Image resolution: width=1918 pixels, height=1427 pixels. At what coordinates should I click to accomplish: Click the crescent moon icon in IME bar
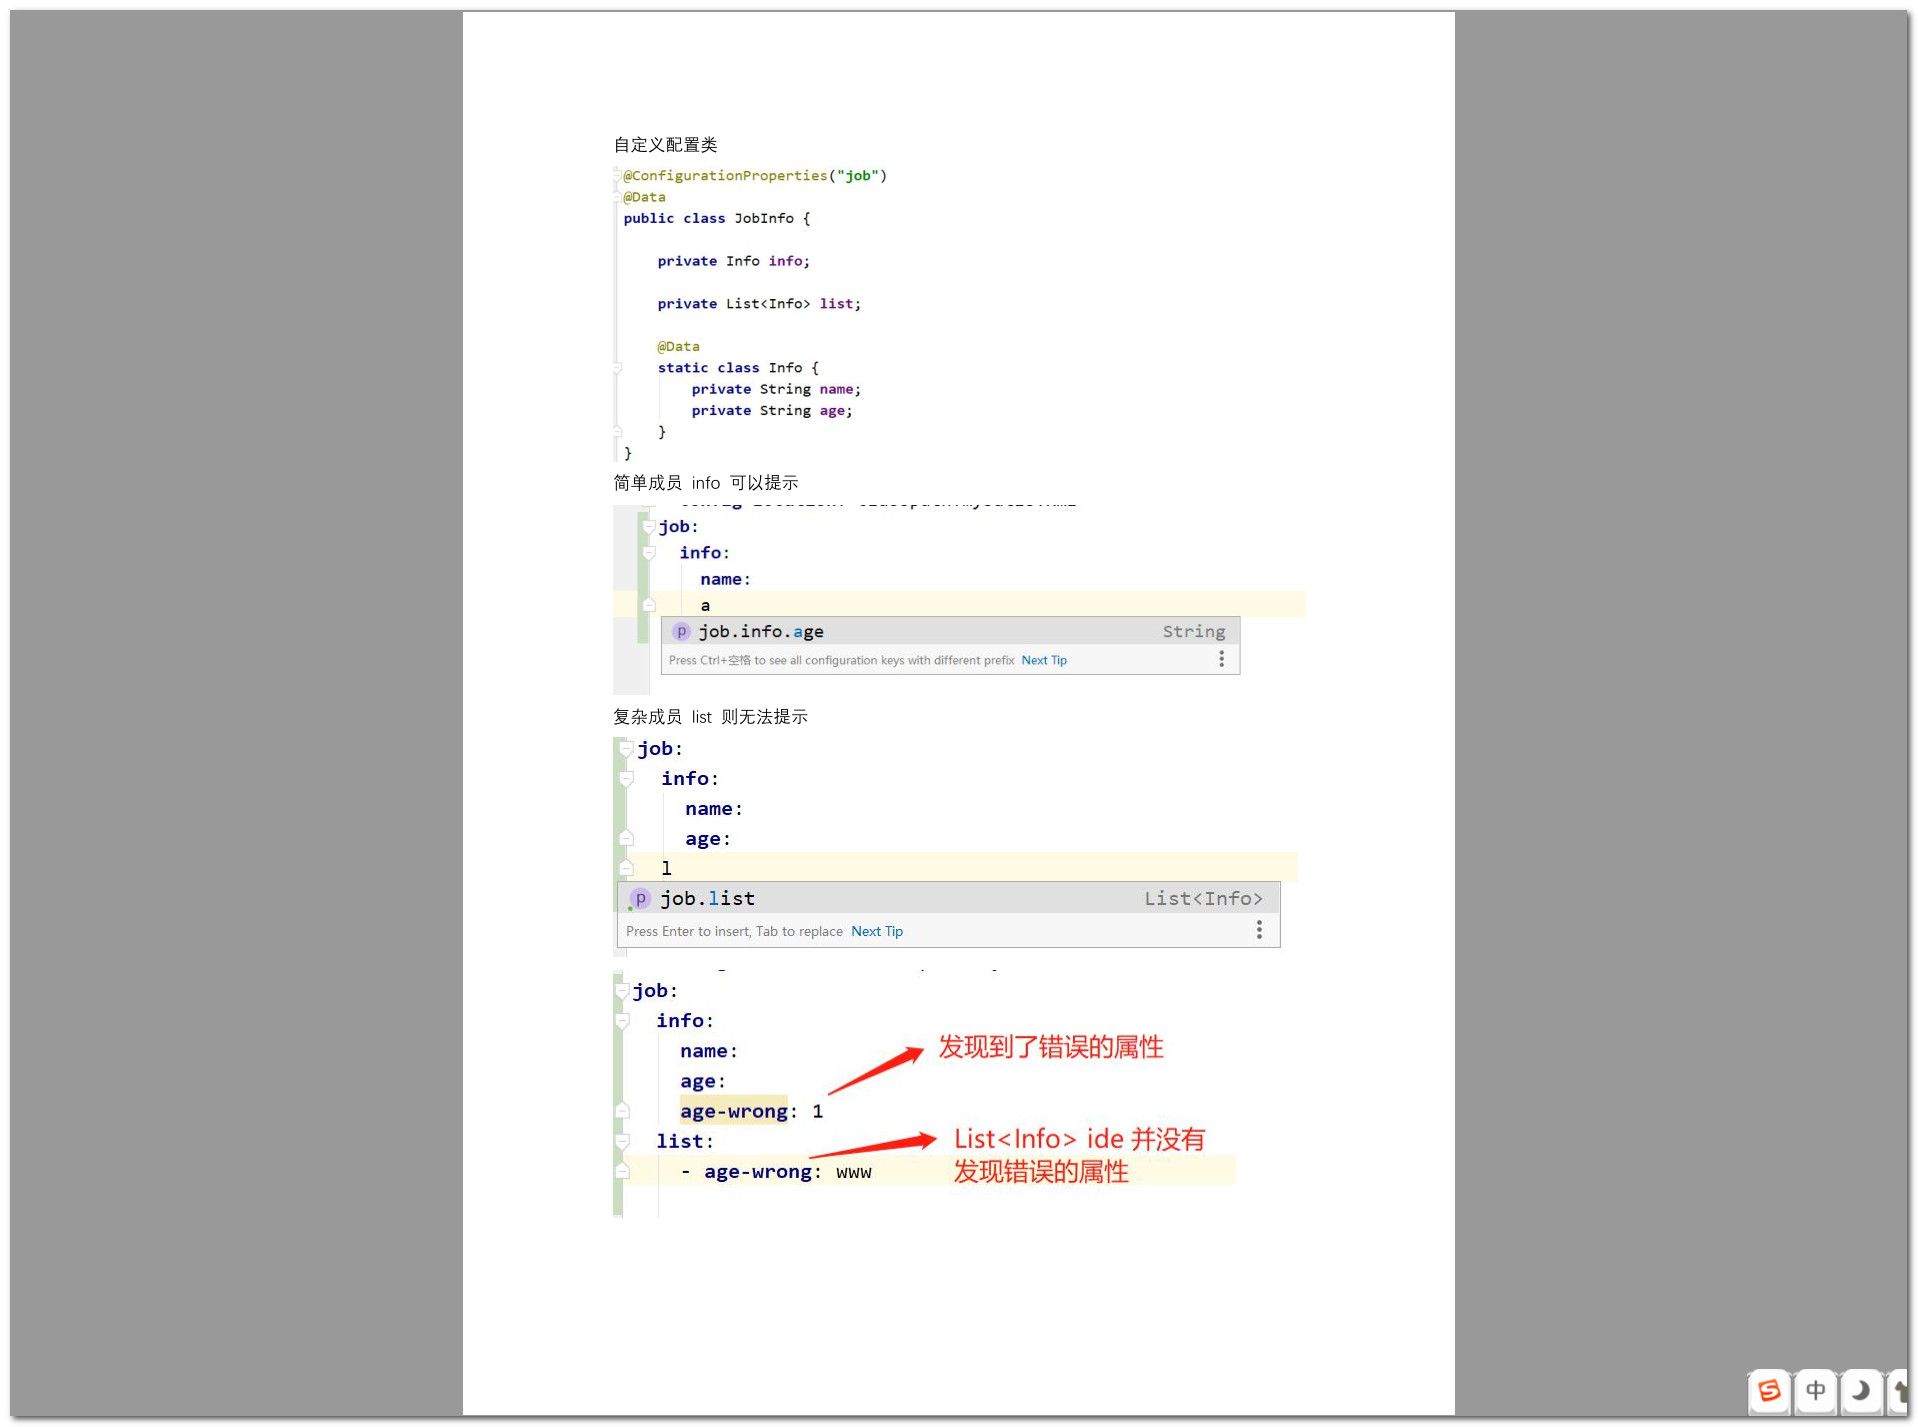click(1860, 1391)
